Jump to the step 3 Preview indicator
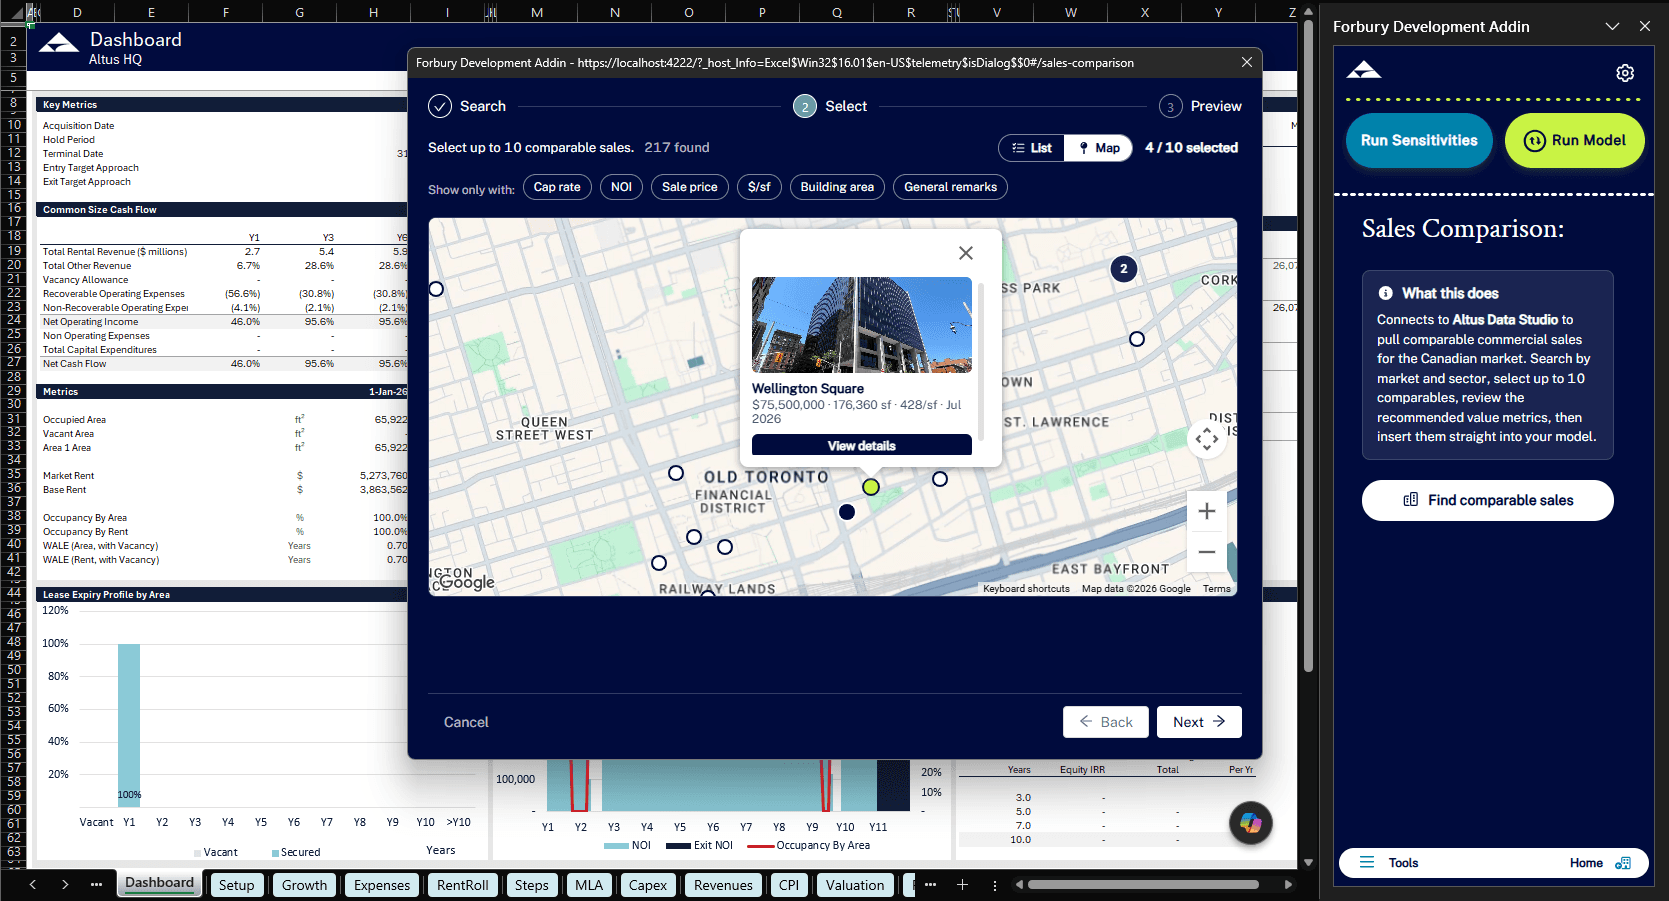This screenshot has width=1669, height=901. tap(1200, 106)
